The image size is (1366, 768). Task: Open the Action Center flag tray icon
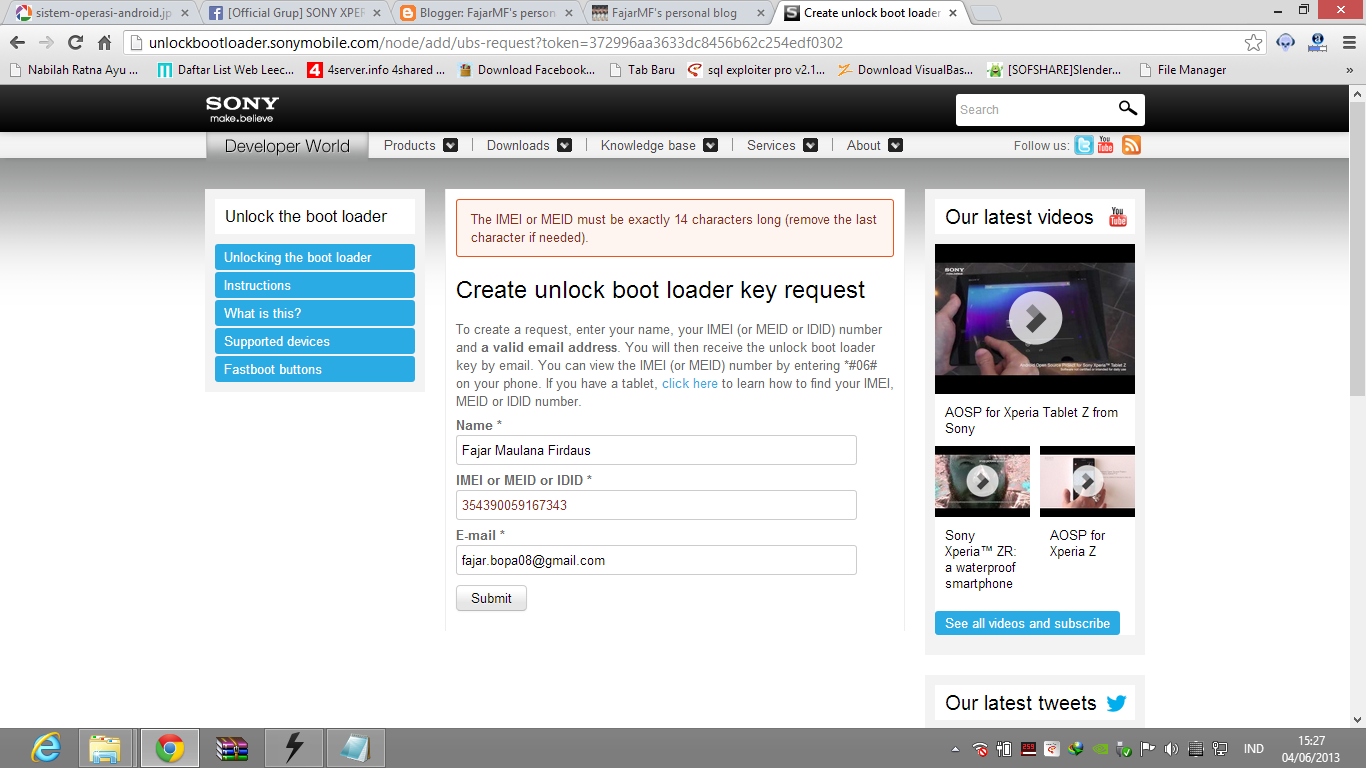(x=1147, y=749)
